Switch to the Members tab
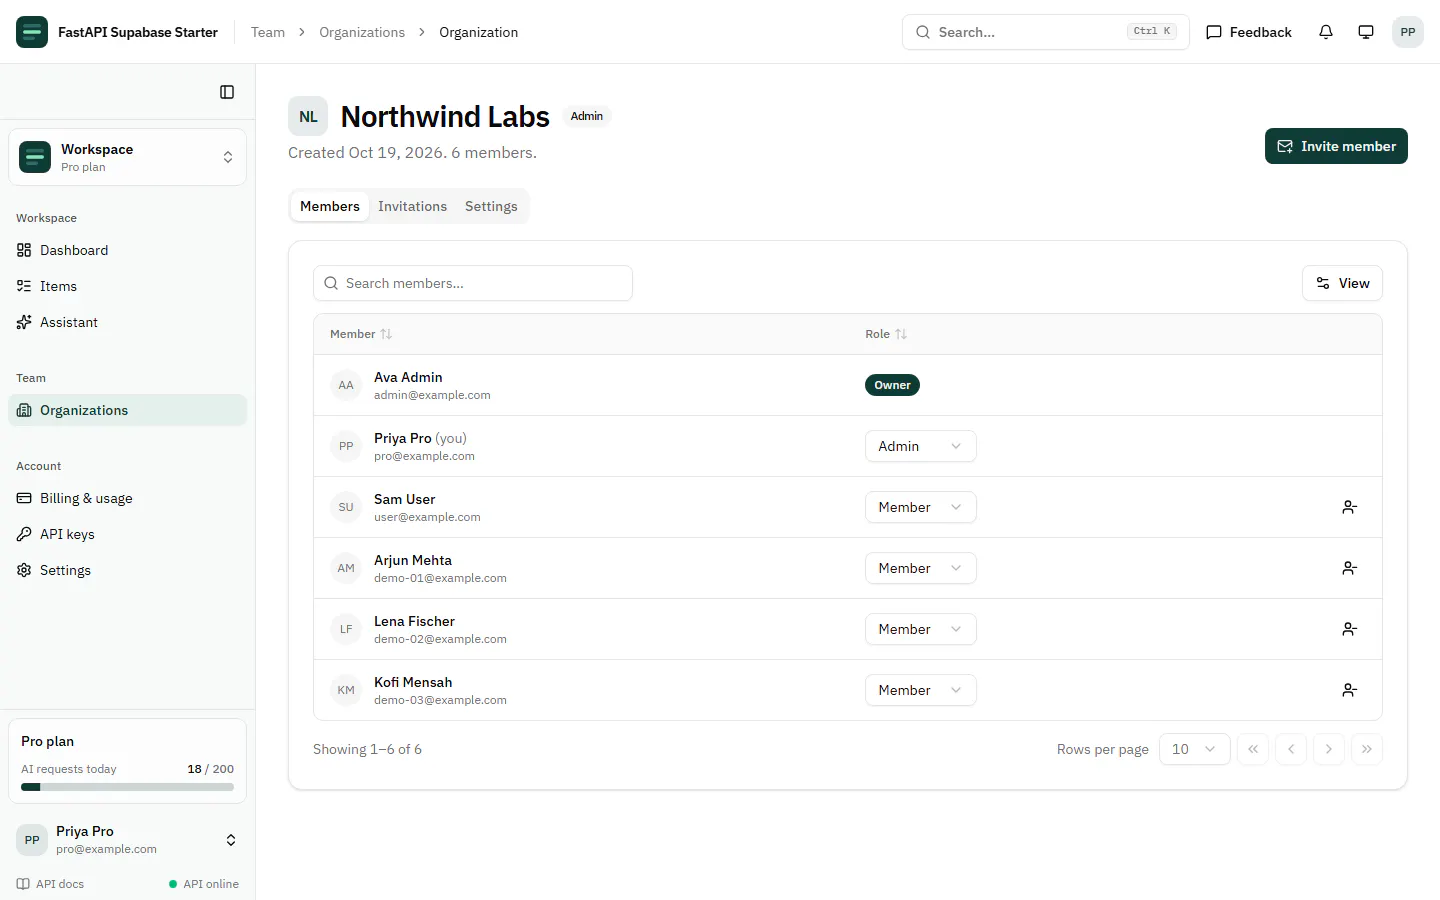1440x900 pixels. (x=330, y=206)
